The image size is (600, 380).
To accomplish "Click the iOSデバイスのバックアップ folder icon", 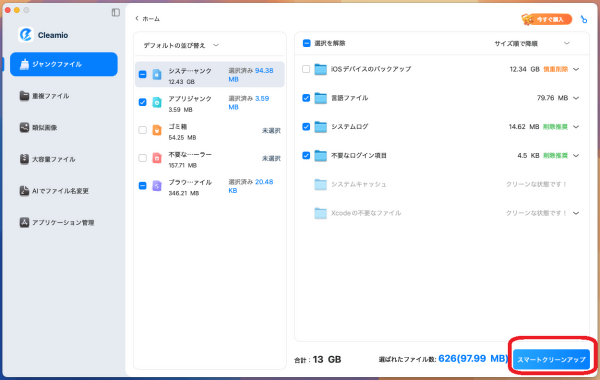I will 321,69.
